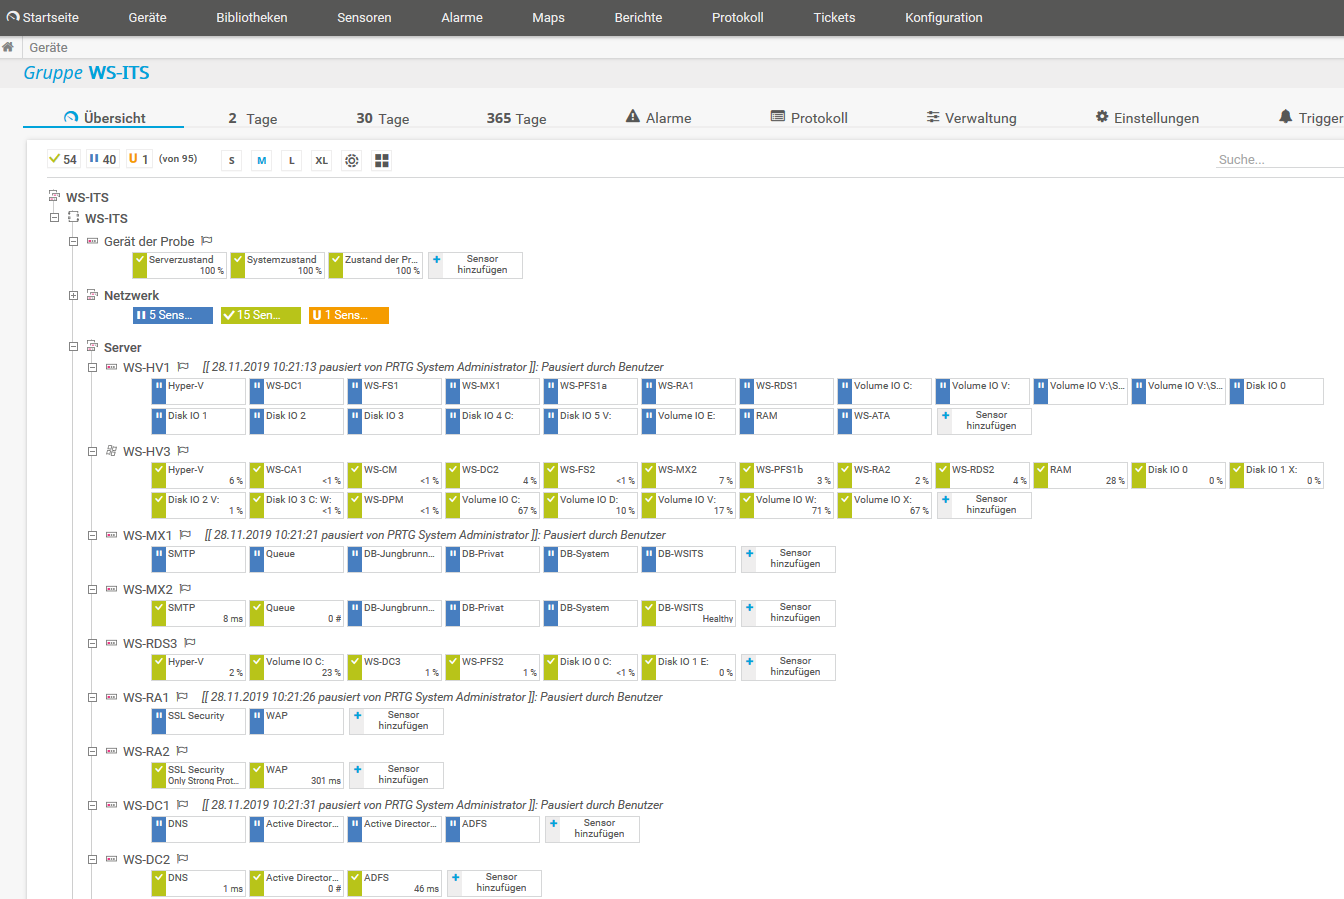The width and height of the screenshot is (1344, 899).
Task: Open the WS-PFS2 sensor on WS-RDS3
Action: coord(492,668)
